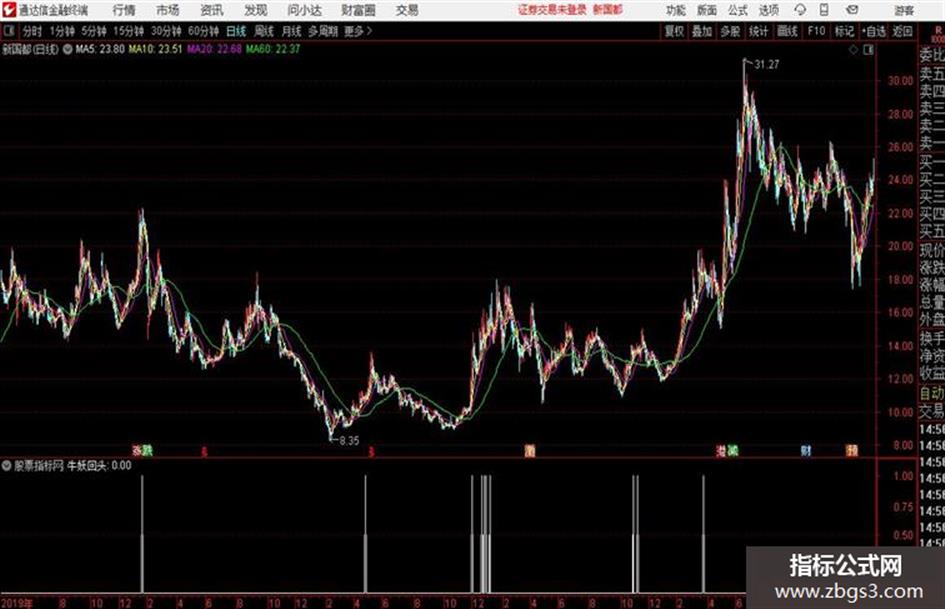Select the 周线 weekly chart tab
This screenshot has height=609, width=945.
click(263, 31)
